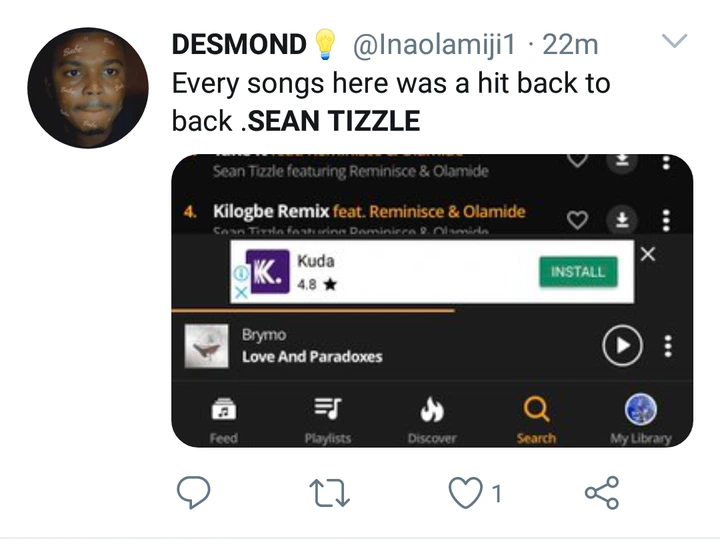Image resolution: width=720 pixels, height=549 pixels.
Task: Open the Playlists tab
Action: click(327, 418)
